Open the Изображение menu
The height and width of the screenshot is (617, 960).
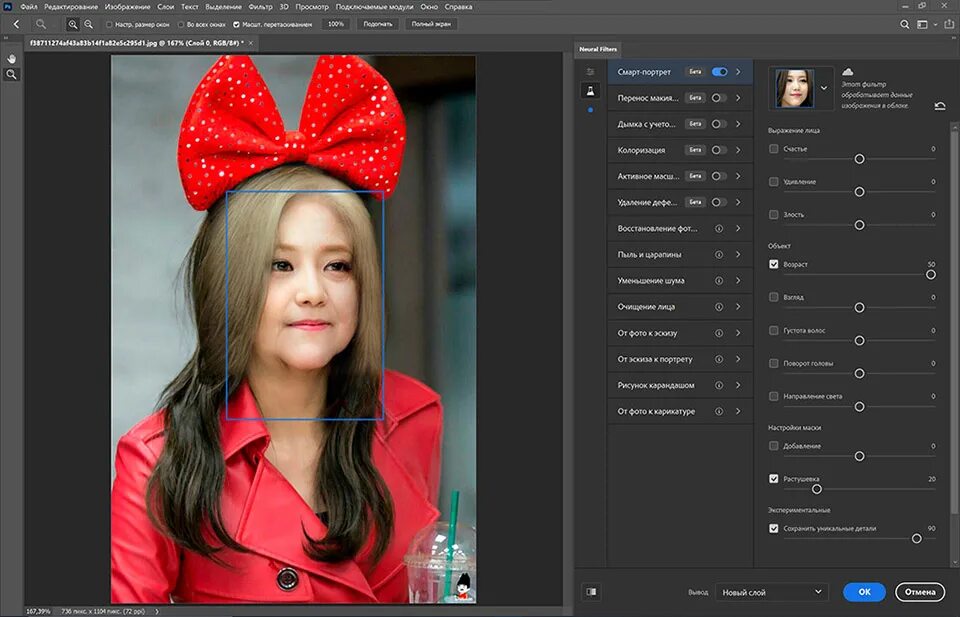pos(127,6)
